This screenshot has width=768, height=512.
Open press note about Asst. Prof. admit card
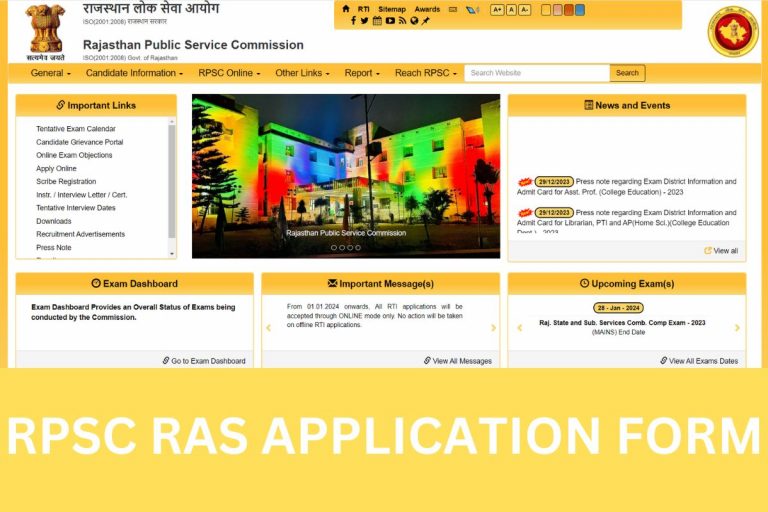626,187
